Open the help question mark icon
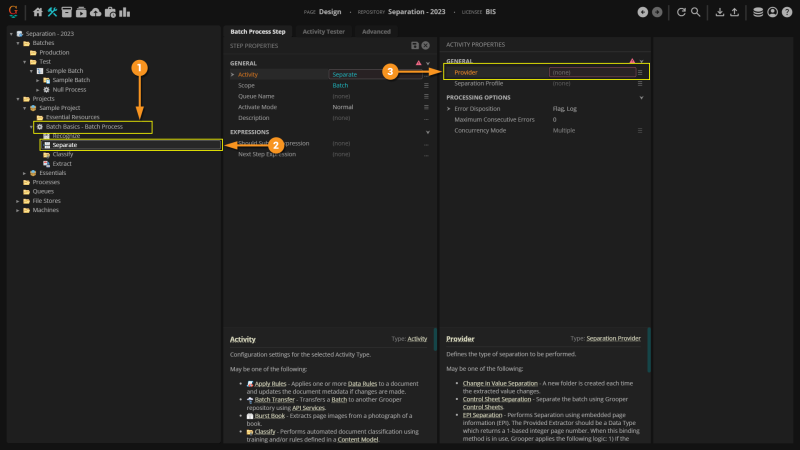The width and height of the screenshot is (800, 450). 787,12
